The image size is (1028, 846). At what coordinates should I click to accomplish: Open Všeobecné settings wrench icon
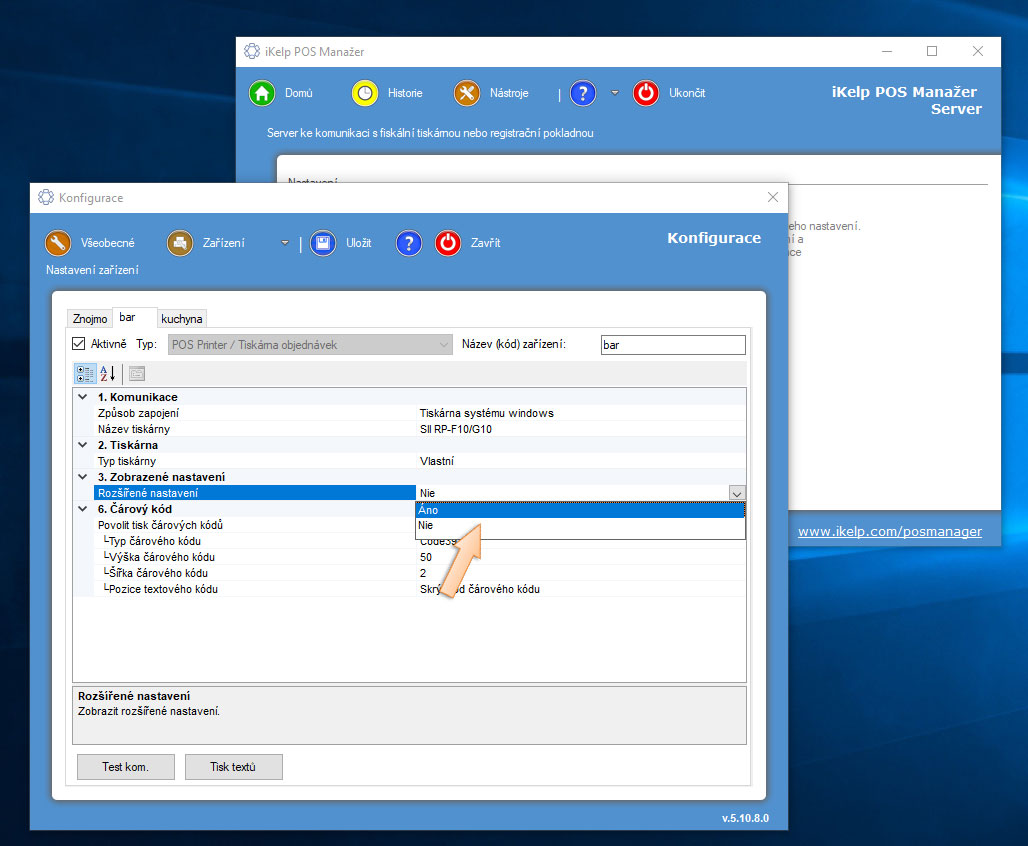click(x=58, y=243)
